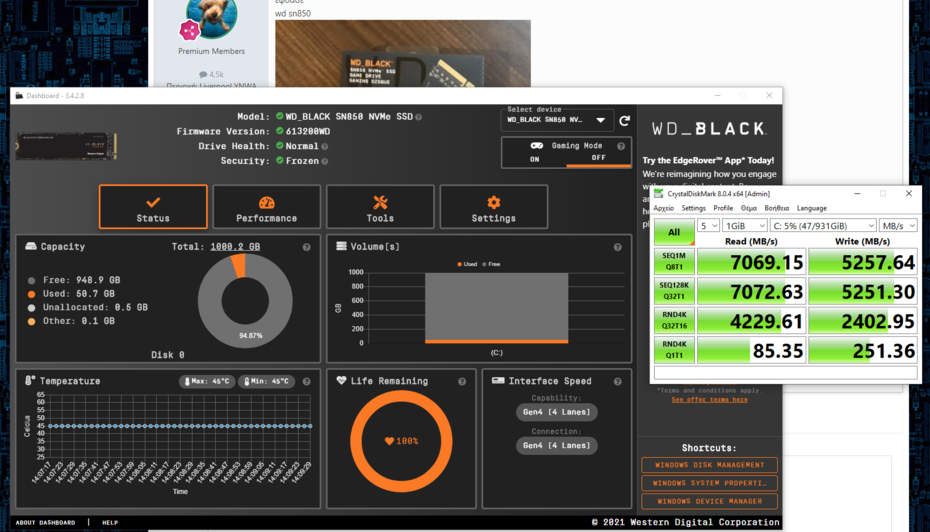Image resolution: width=930 pixels, height=532 pixels.
Task: Open Αρχείο menu in CrystalDiskMark
Action: pos(664,208)
